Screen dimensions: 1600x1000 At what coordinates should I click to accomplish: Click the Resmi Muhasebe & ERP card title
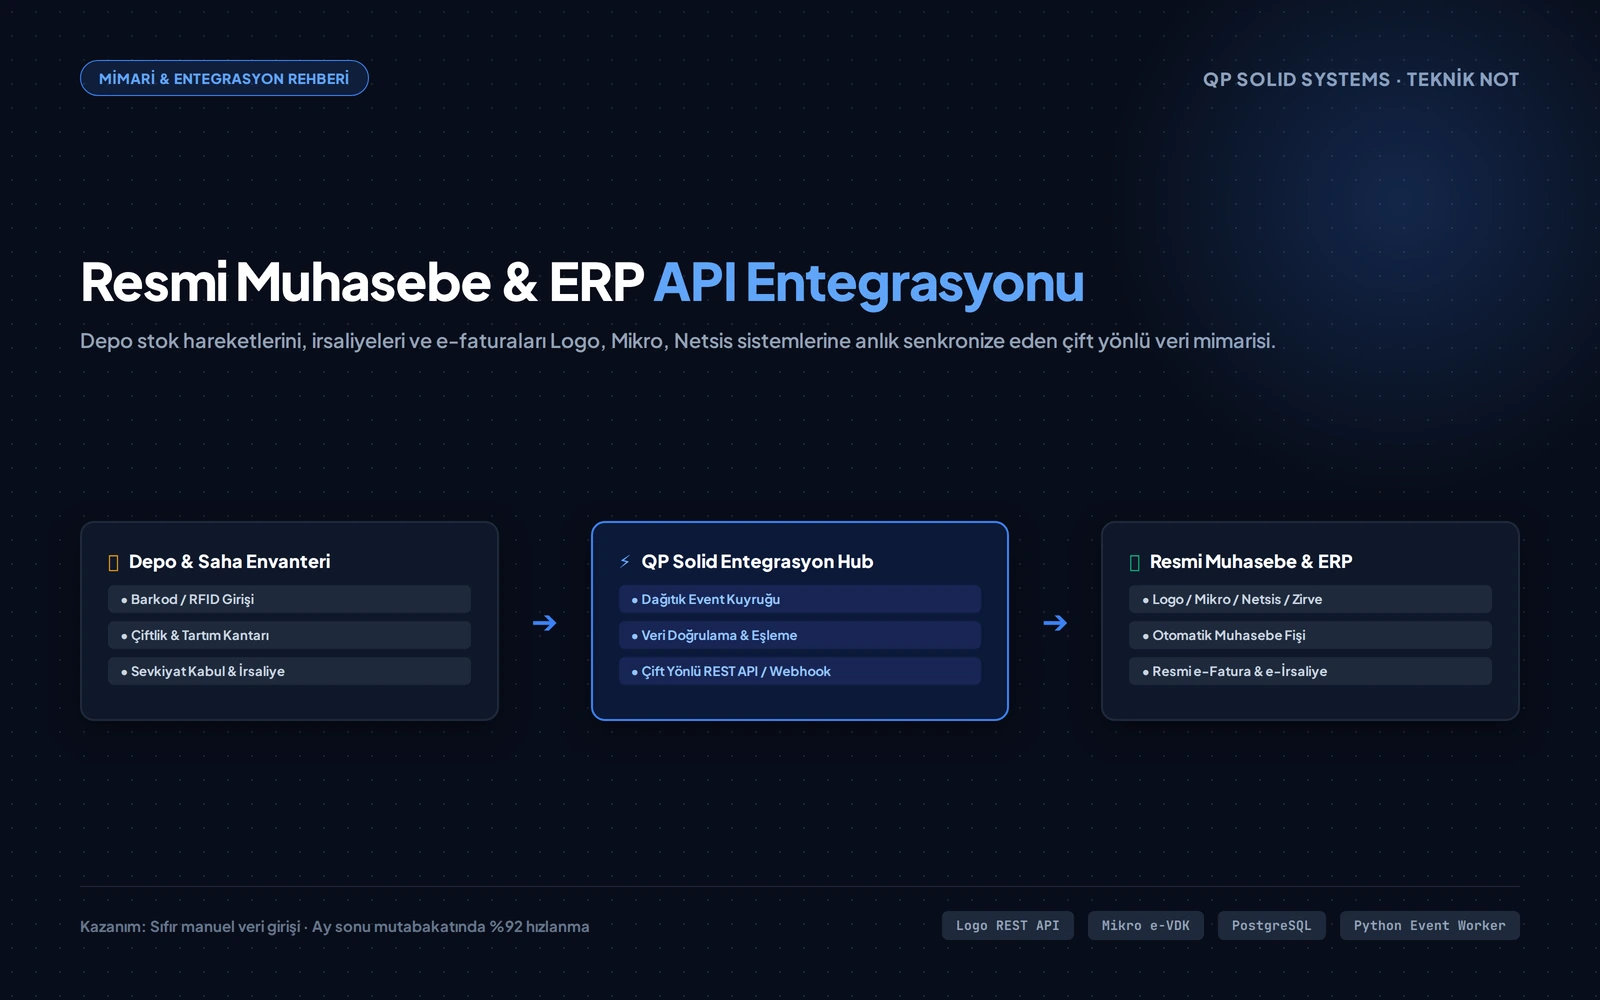1250,562
